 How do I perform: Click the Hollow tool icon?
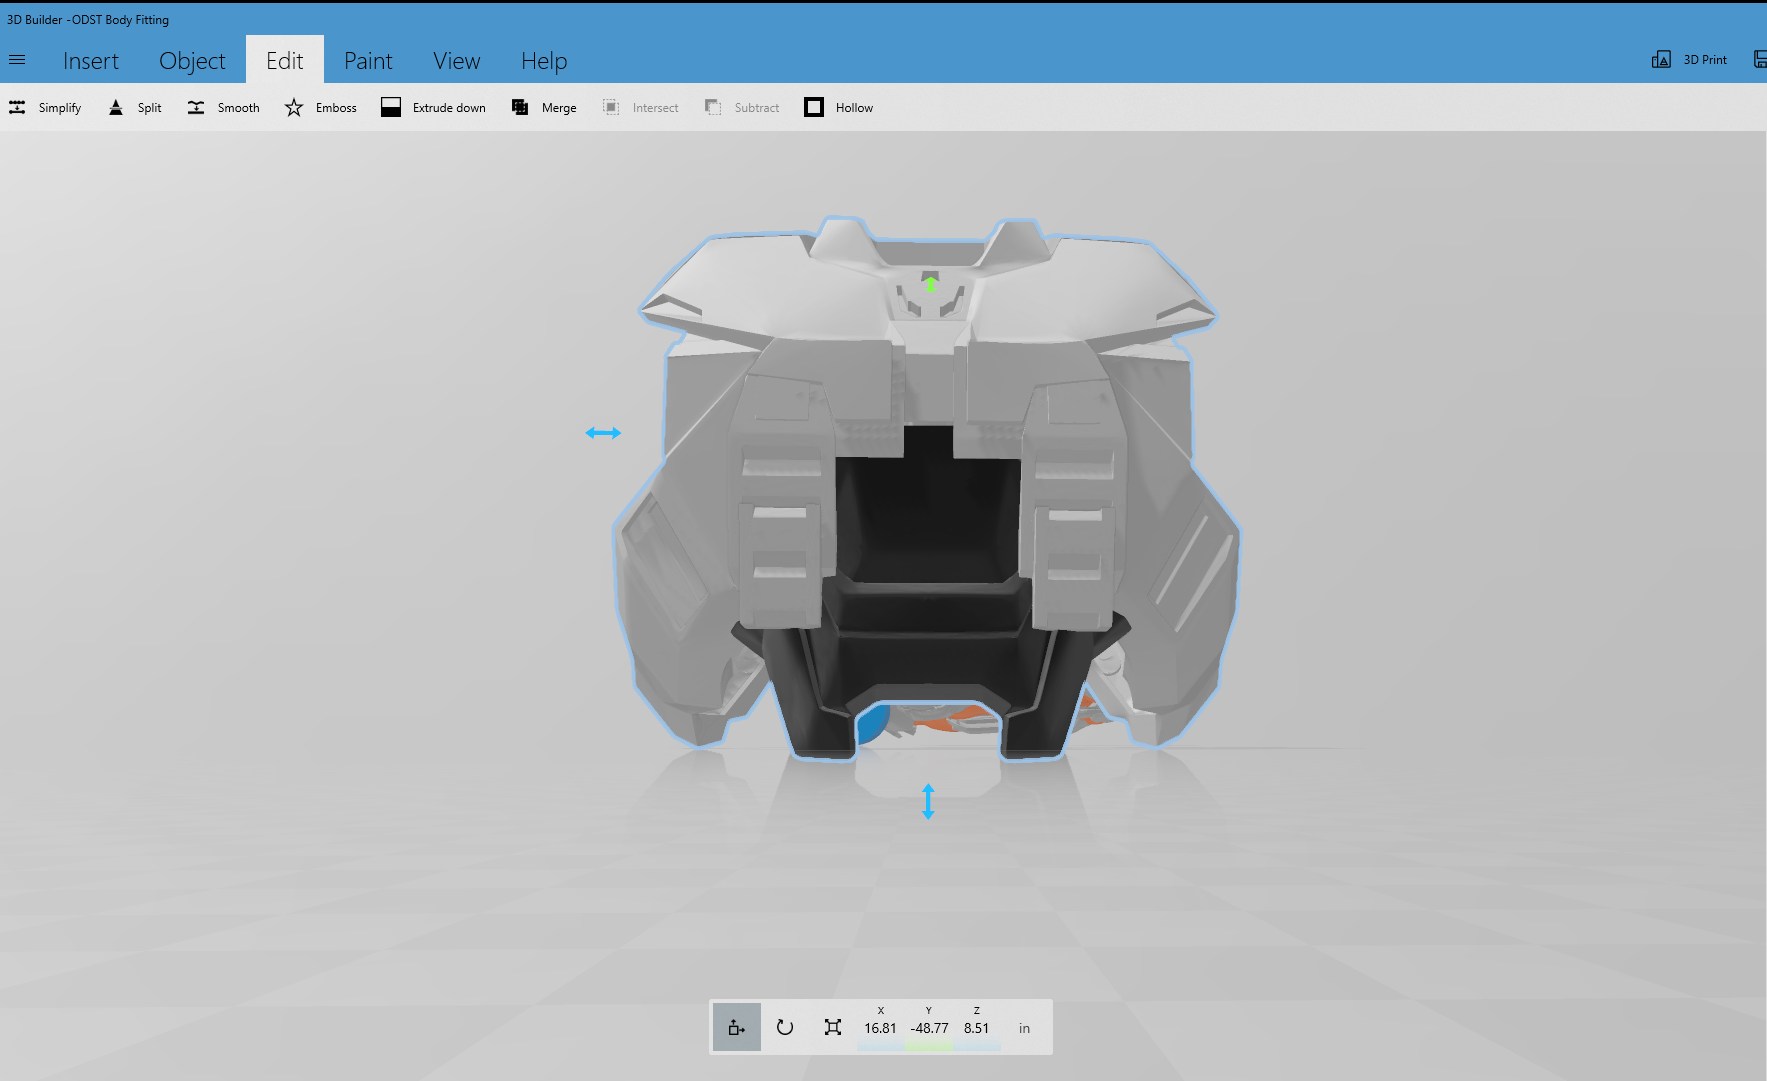[814, 107]
